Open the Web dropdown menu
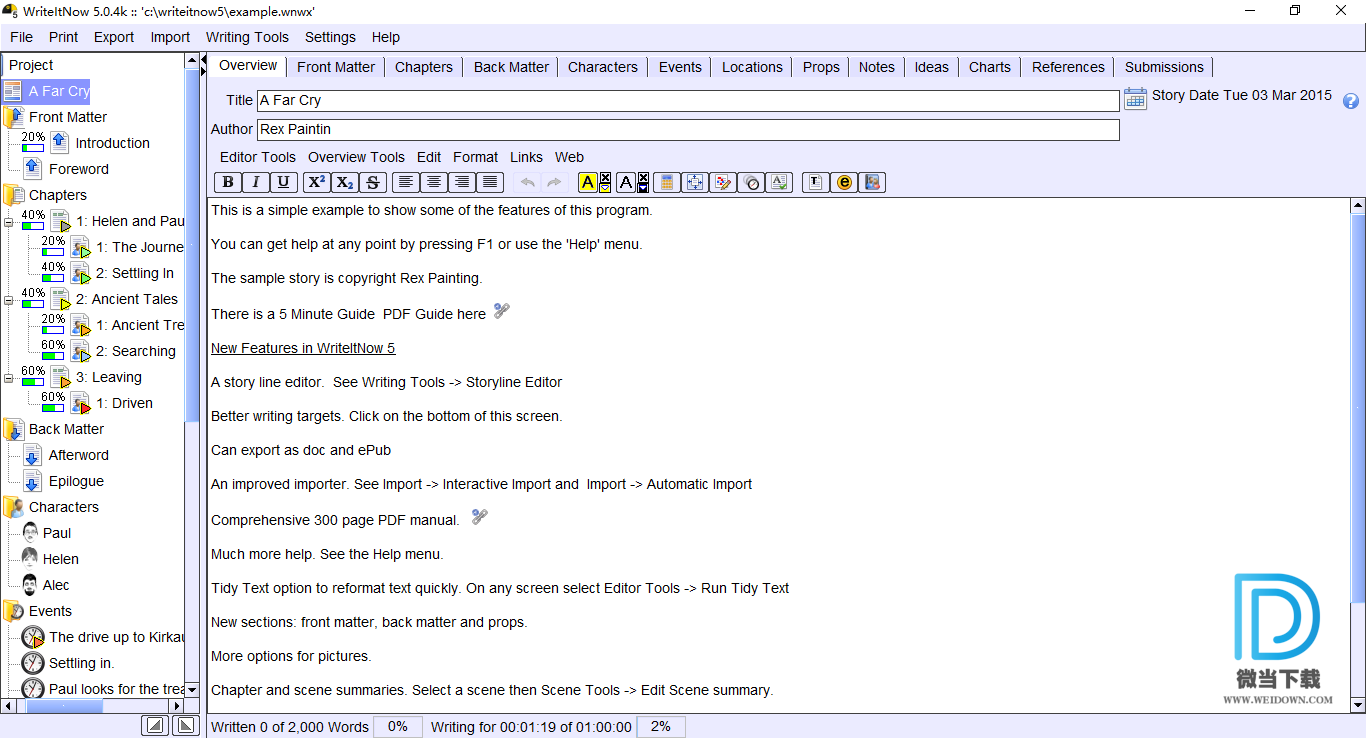 tap(569, 157)
